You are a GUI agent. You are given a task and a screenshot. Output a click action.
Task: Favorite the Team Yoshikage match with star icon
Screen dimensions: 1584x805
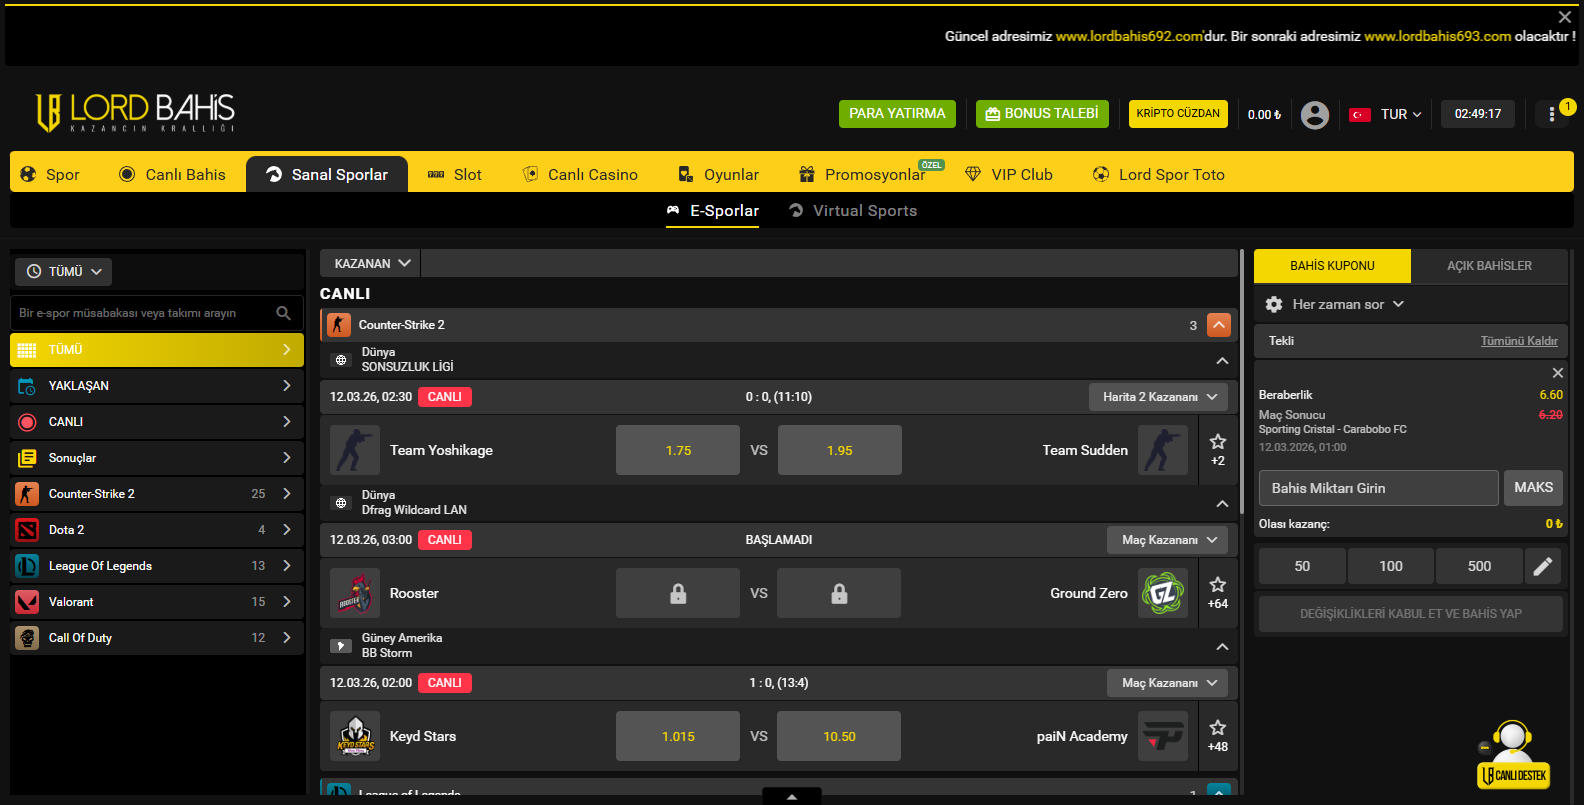click(1218, 441)
